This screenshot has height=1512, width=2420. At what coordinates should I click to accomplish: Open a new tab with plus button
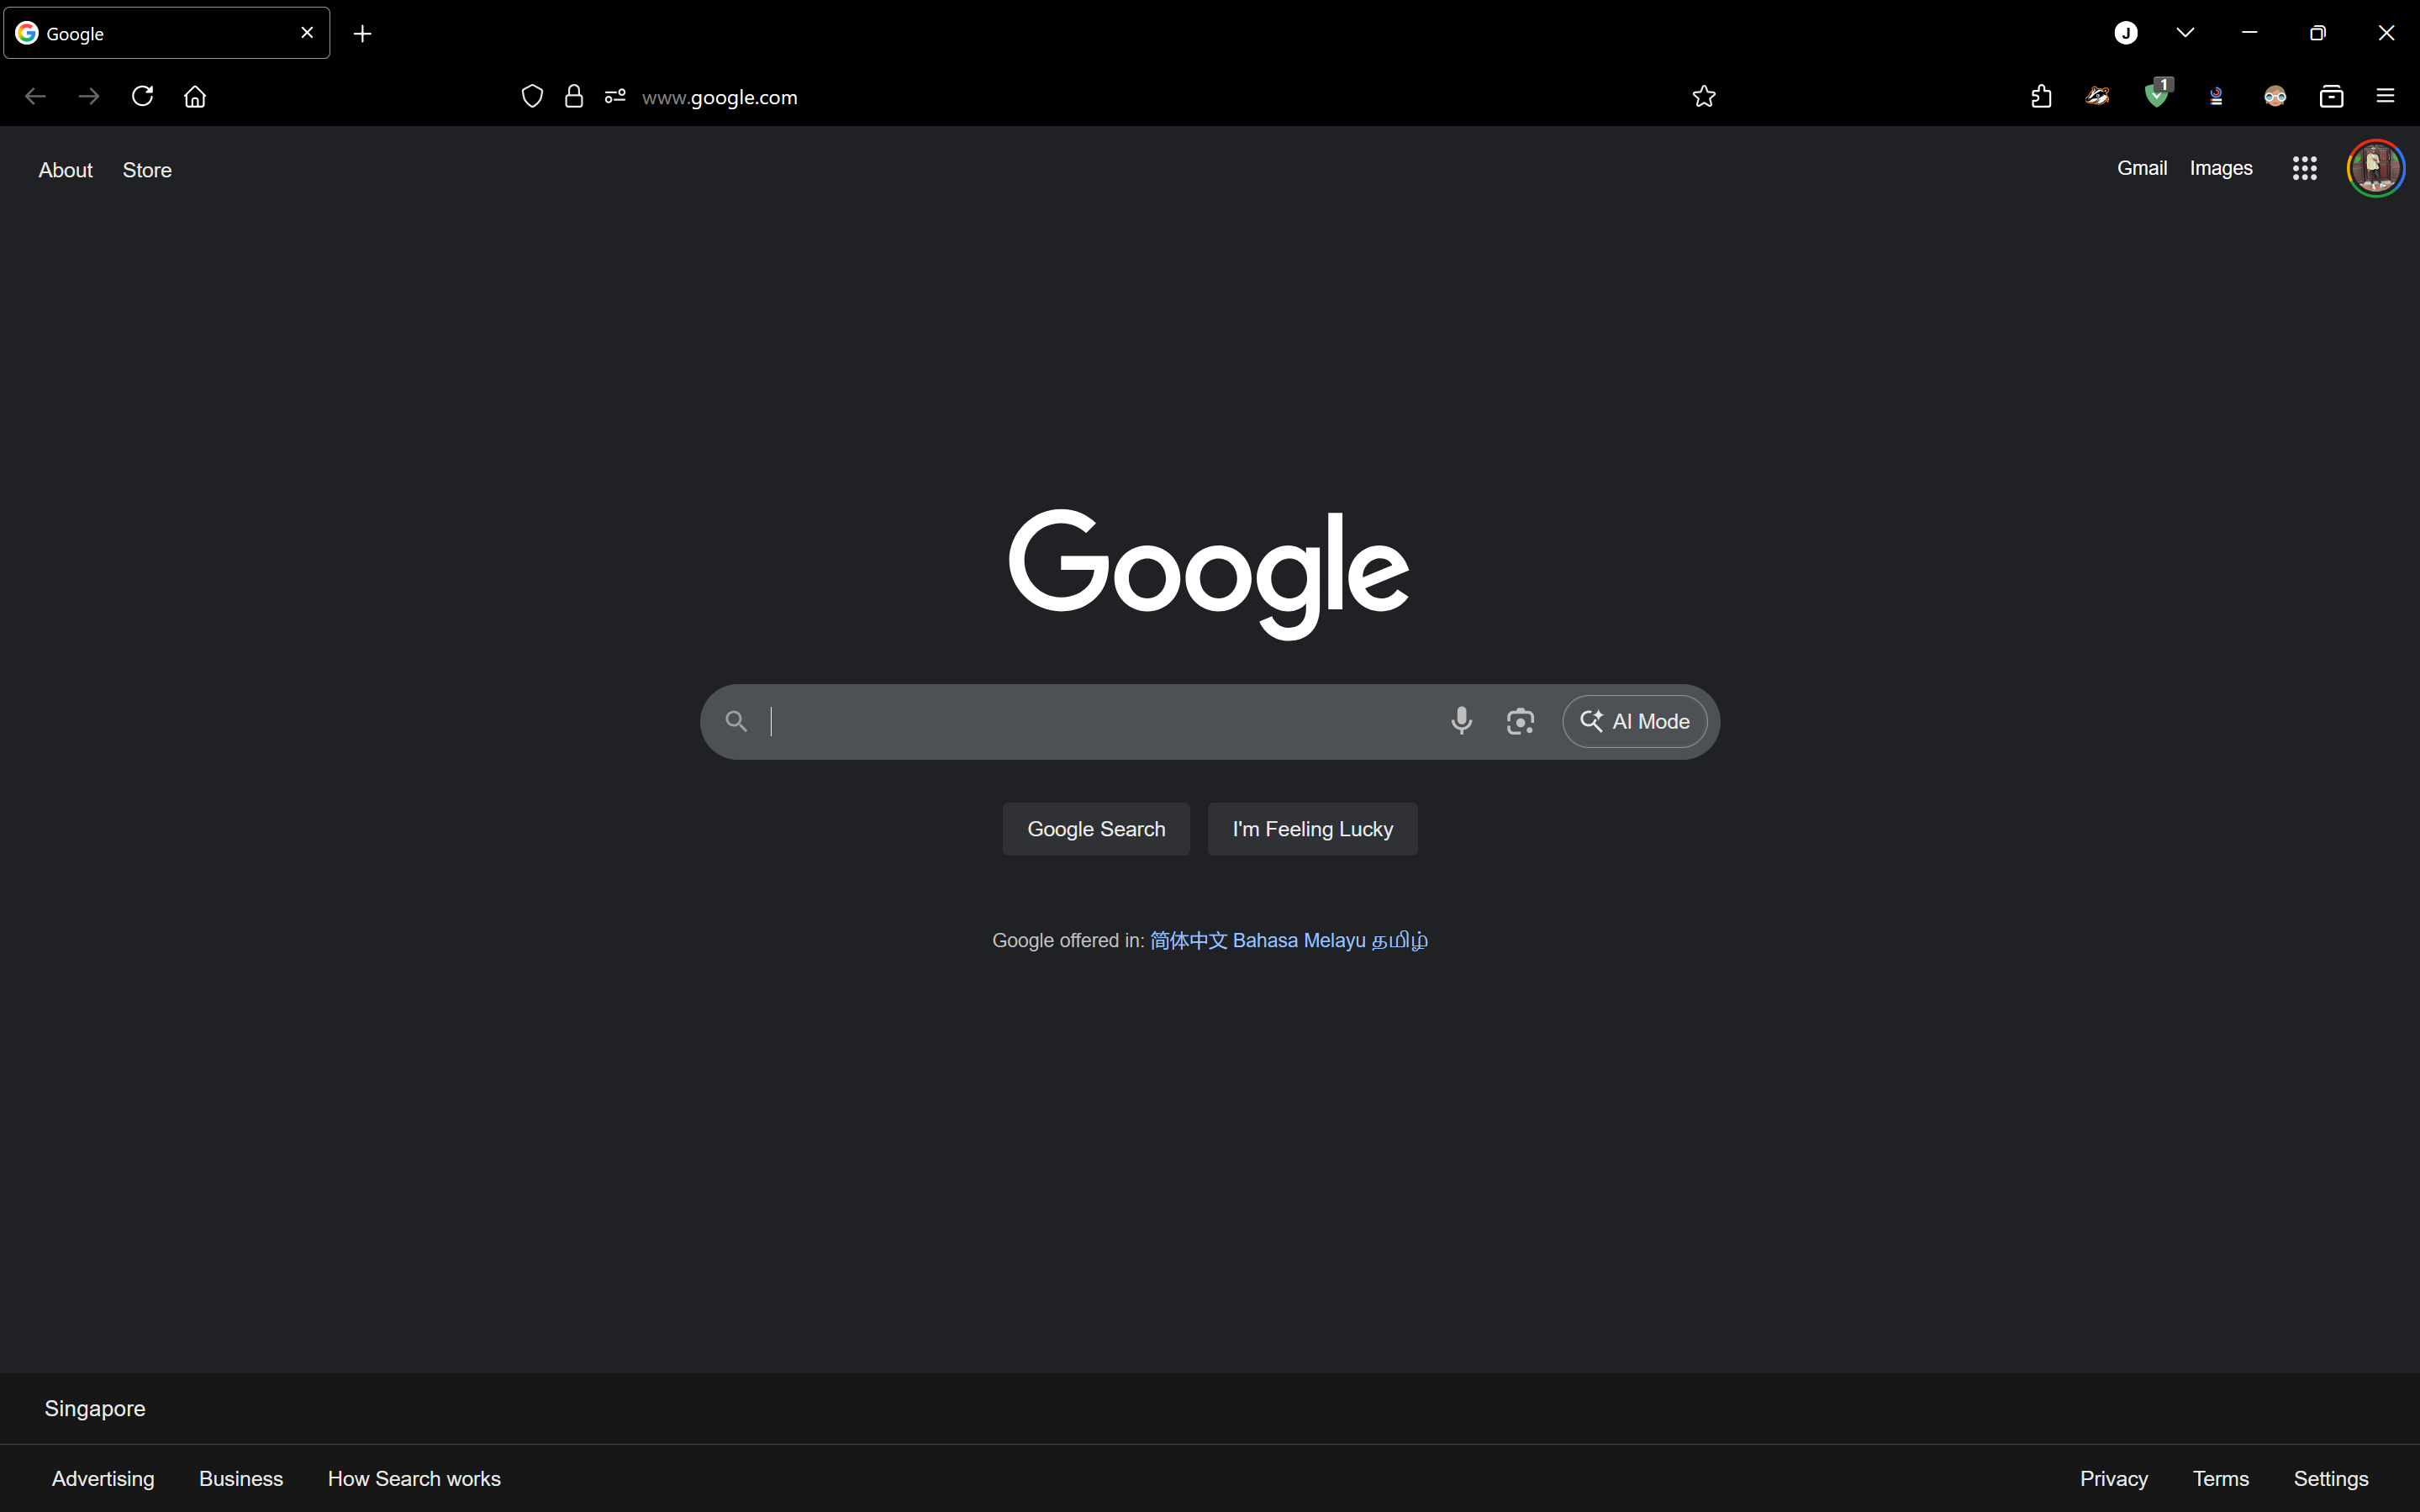[x=363, y=34]
